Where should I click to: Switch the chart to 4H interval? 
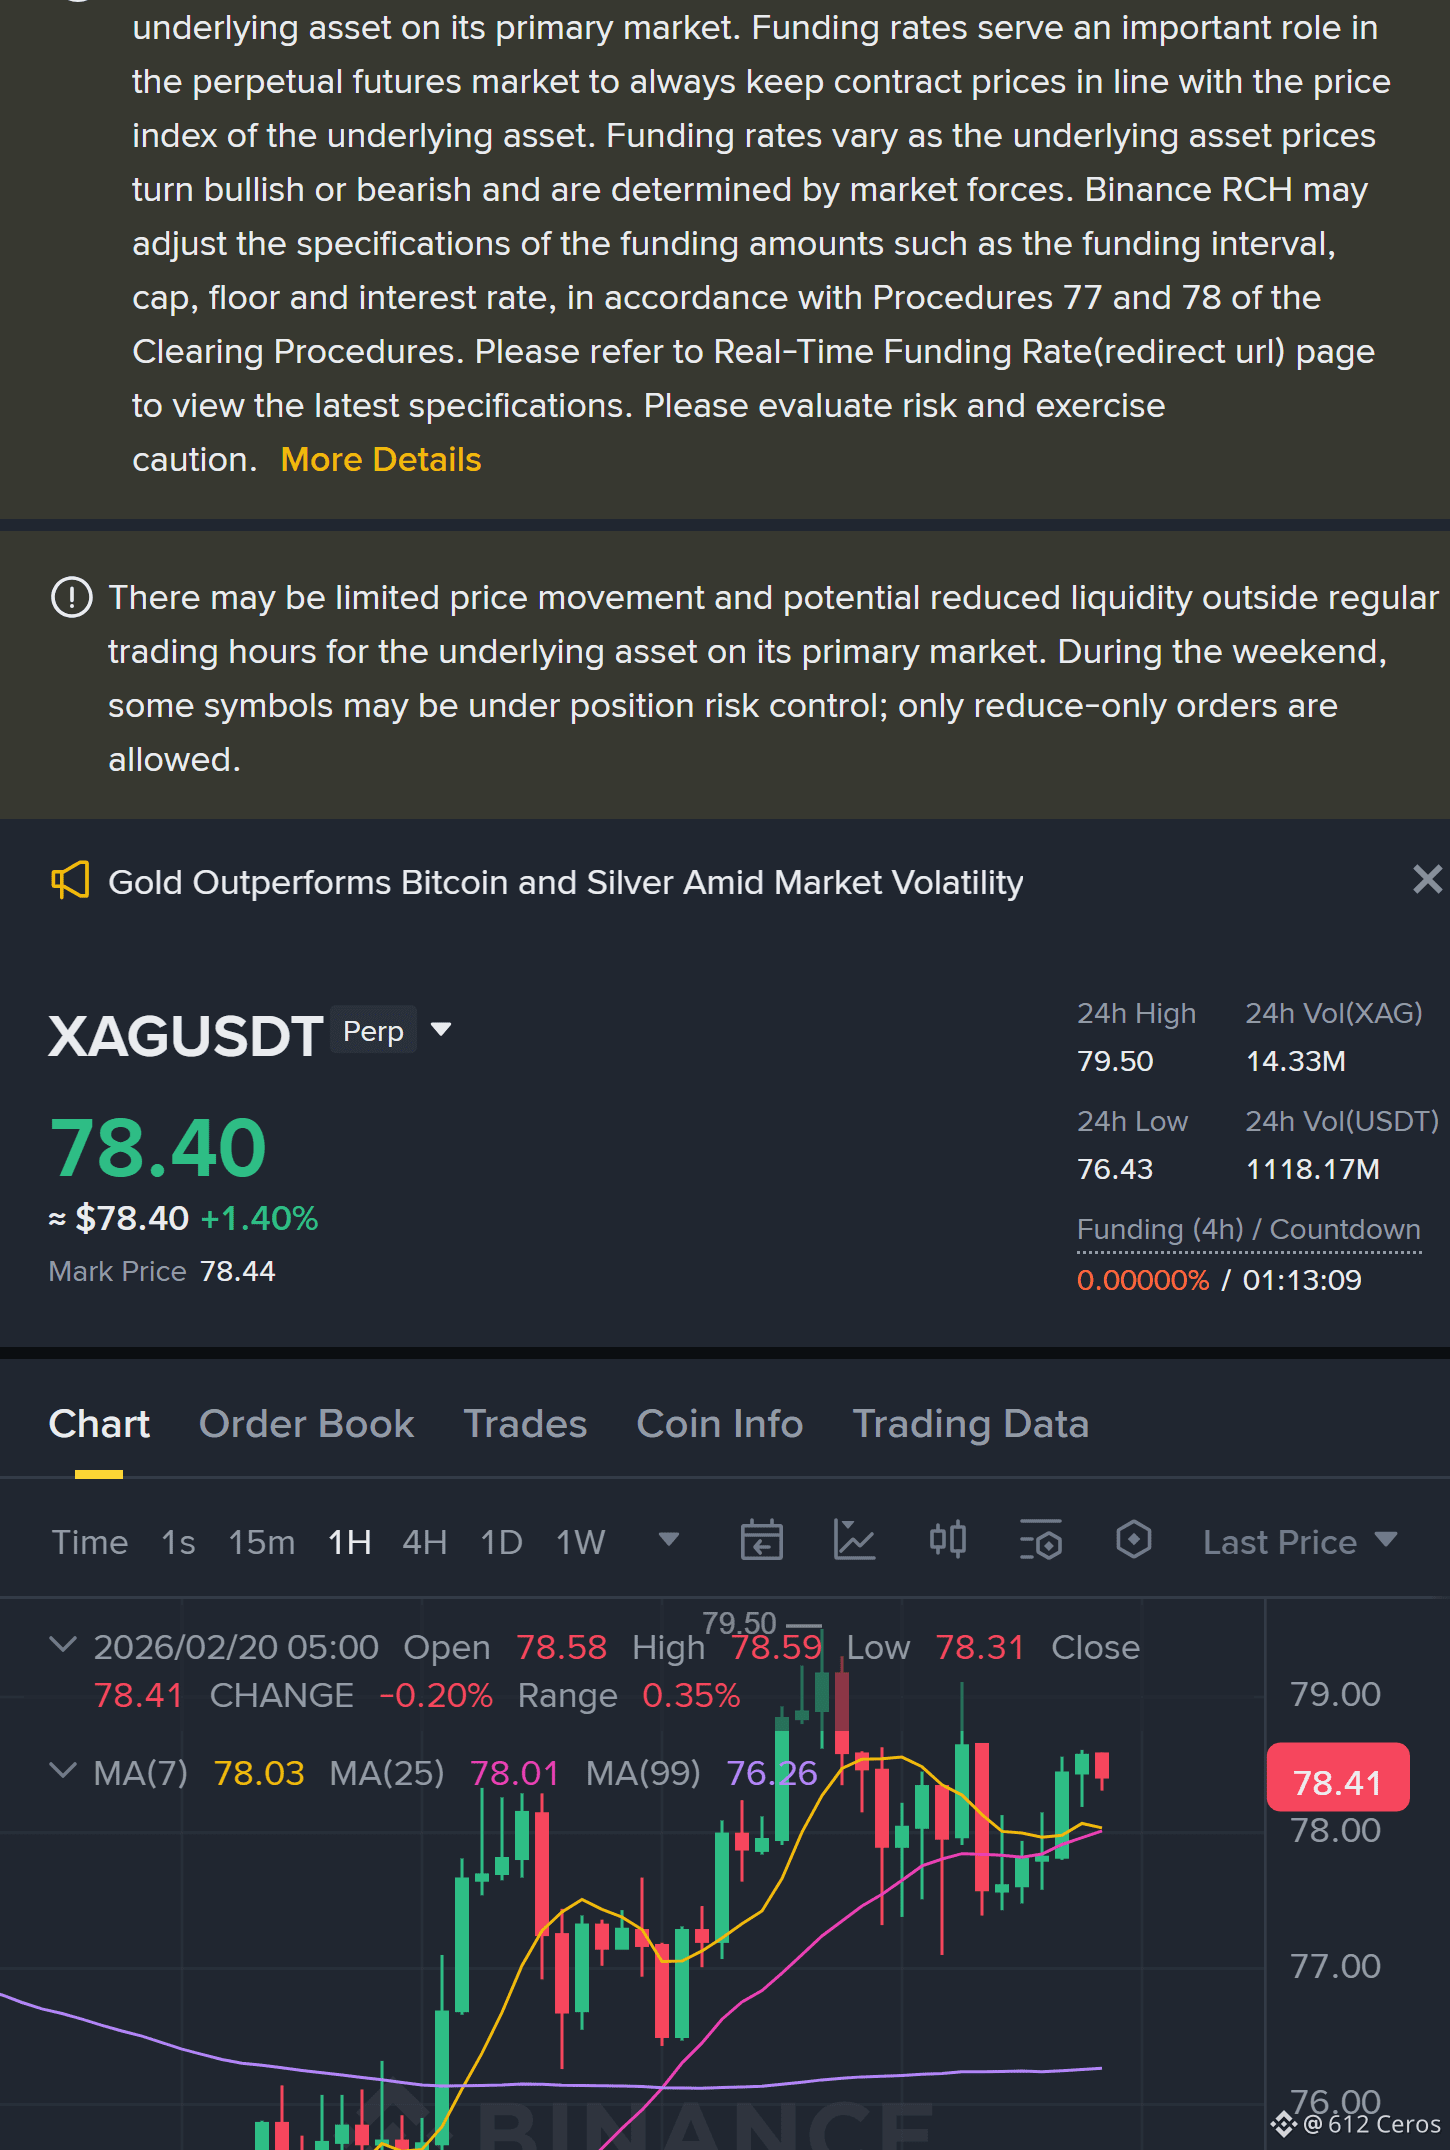[x=424, y=1542]
